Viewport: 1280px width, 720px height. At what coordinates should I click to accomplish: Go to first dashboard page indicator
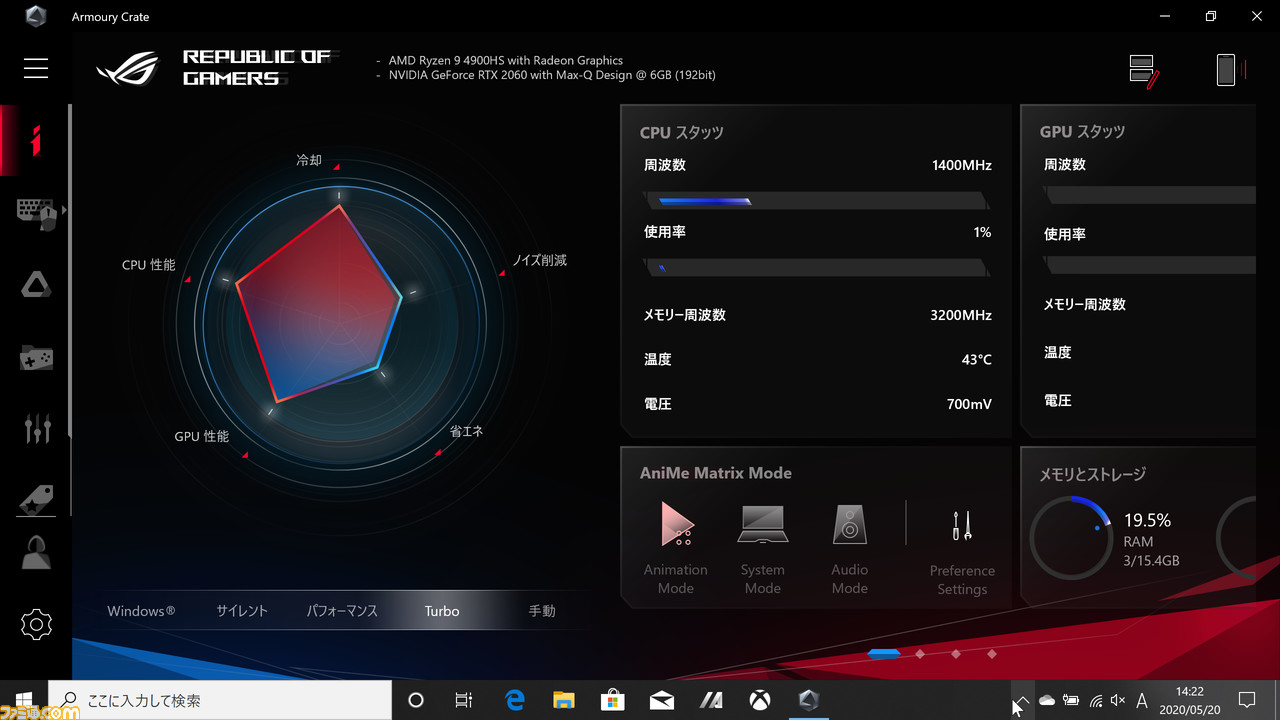884,654
